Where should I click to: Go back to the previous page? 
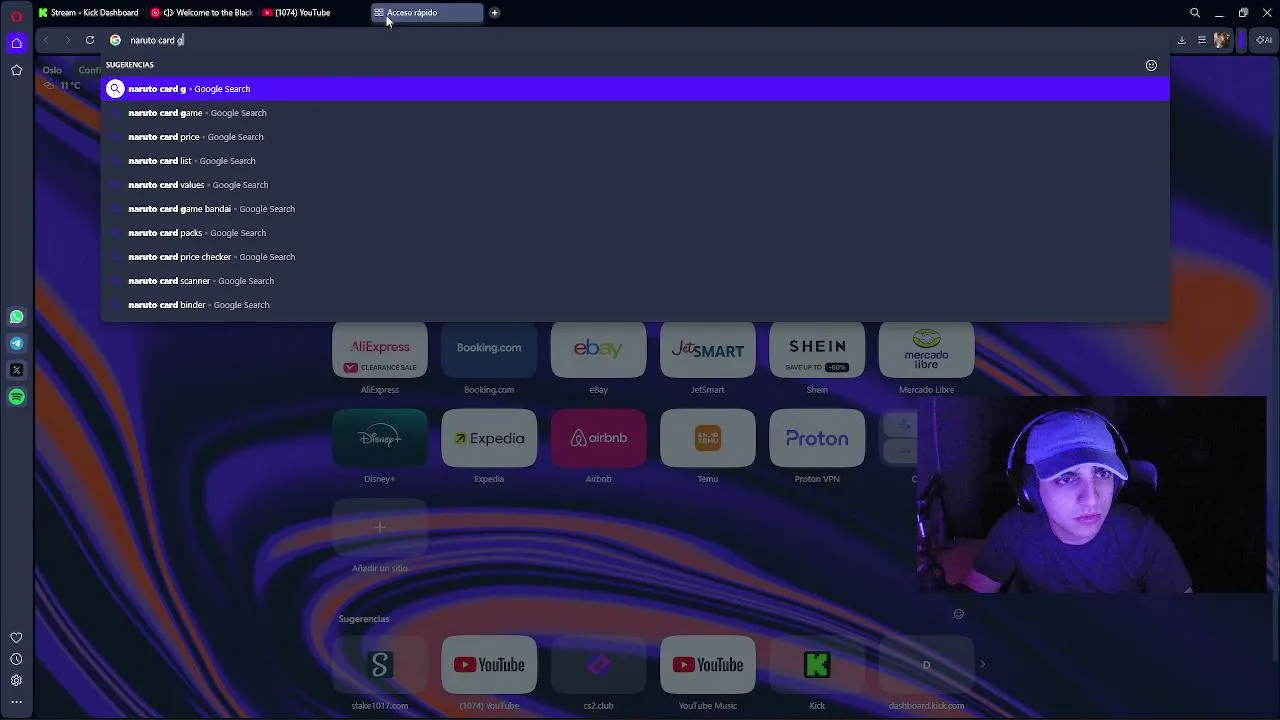click(x=46, y=40)
